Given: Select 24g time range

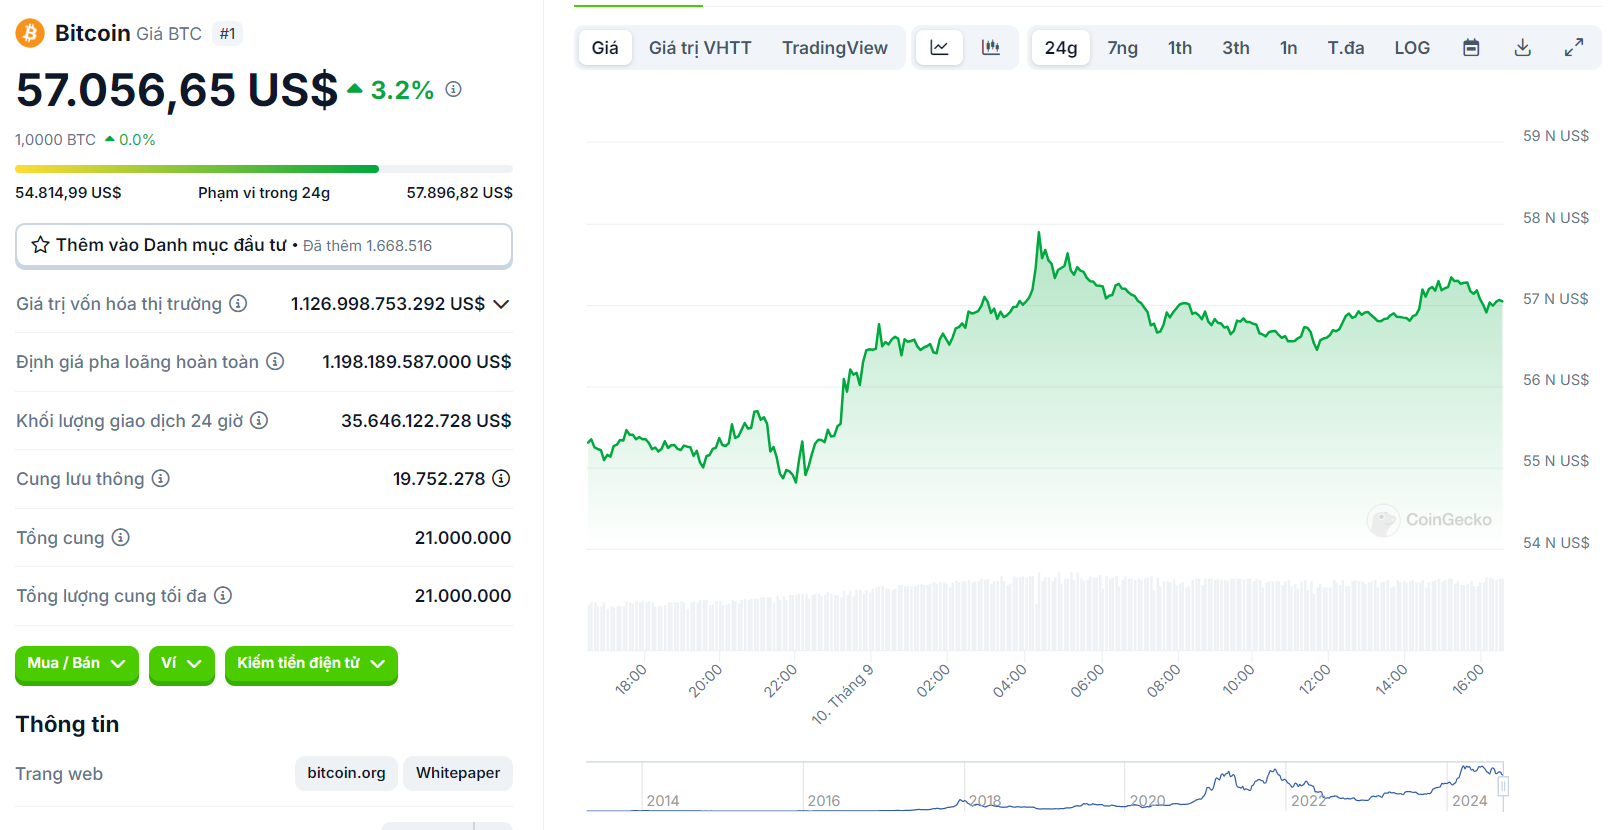Looking at the screenshot, I should click(1061, 47).
